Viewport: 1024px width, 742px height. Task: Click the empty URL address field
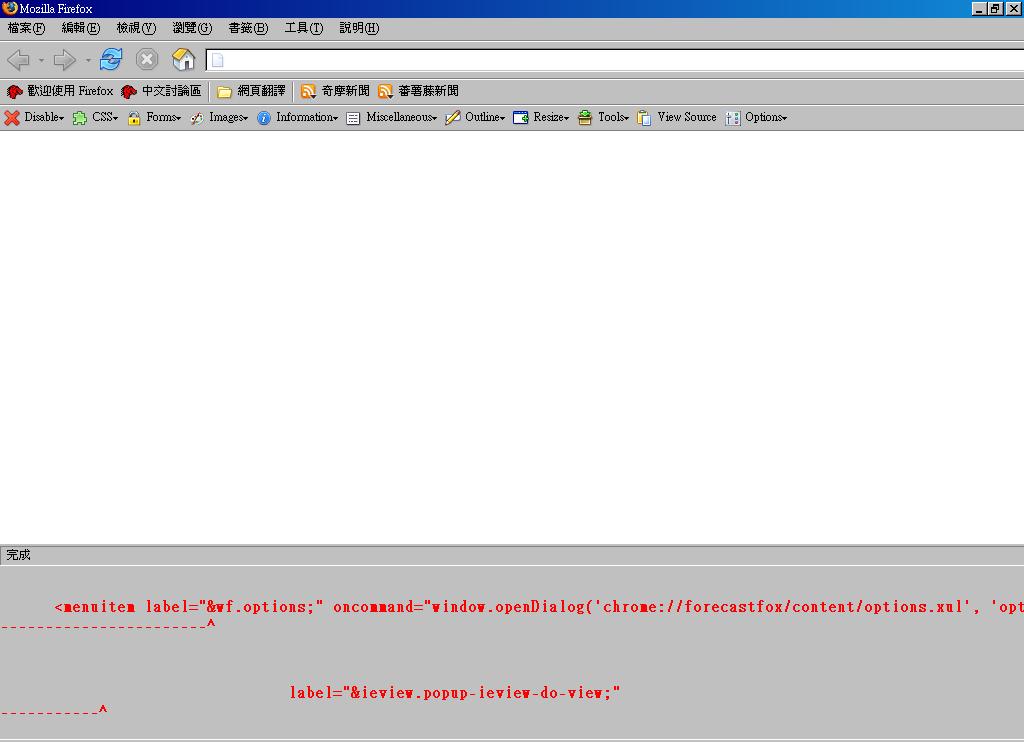pyautogui.click(x=614, y=60)
